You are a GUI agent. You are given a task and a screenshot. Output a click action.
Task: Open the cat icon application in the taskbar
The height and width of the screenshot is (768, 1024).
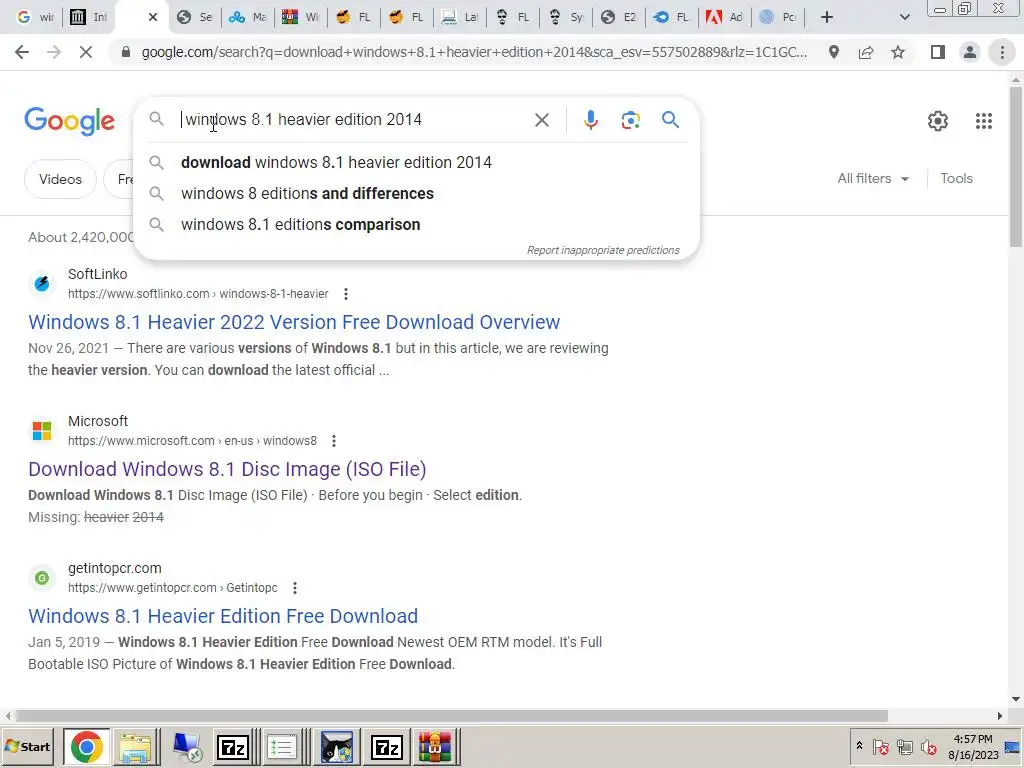337,747
